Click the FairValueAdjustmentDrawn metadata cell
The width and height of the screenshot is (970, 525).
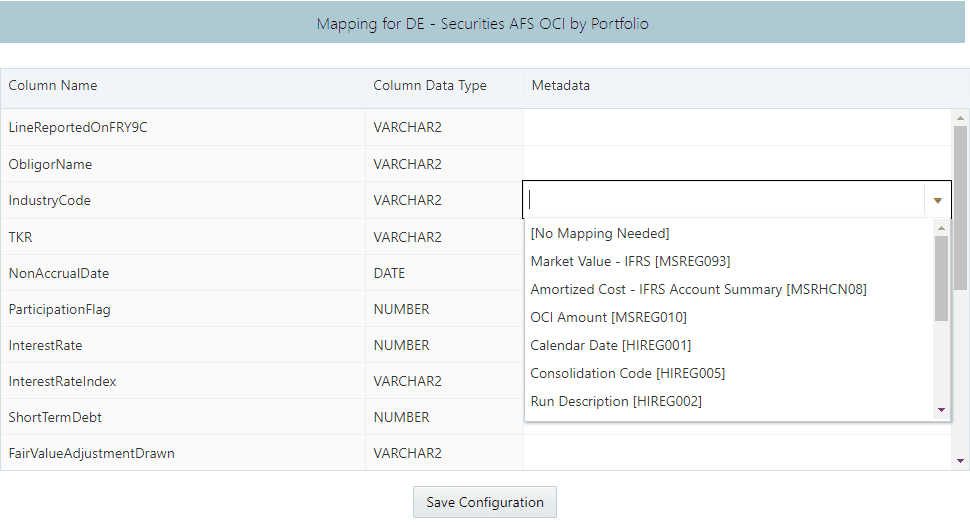click(x=737, y=453)
